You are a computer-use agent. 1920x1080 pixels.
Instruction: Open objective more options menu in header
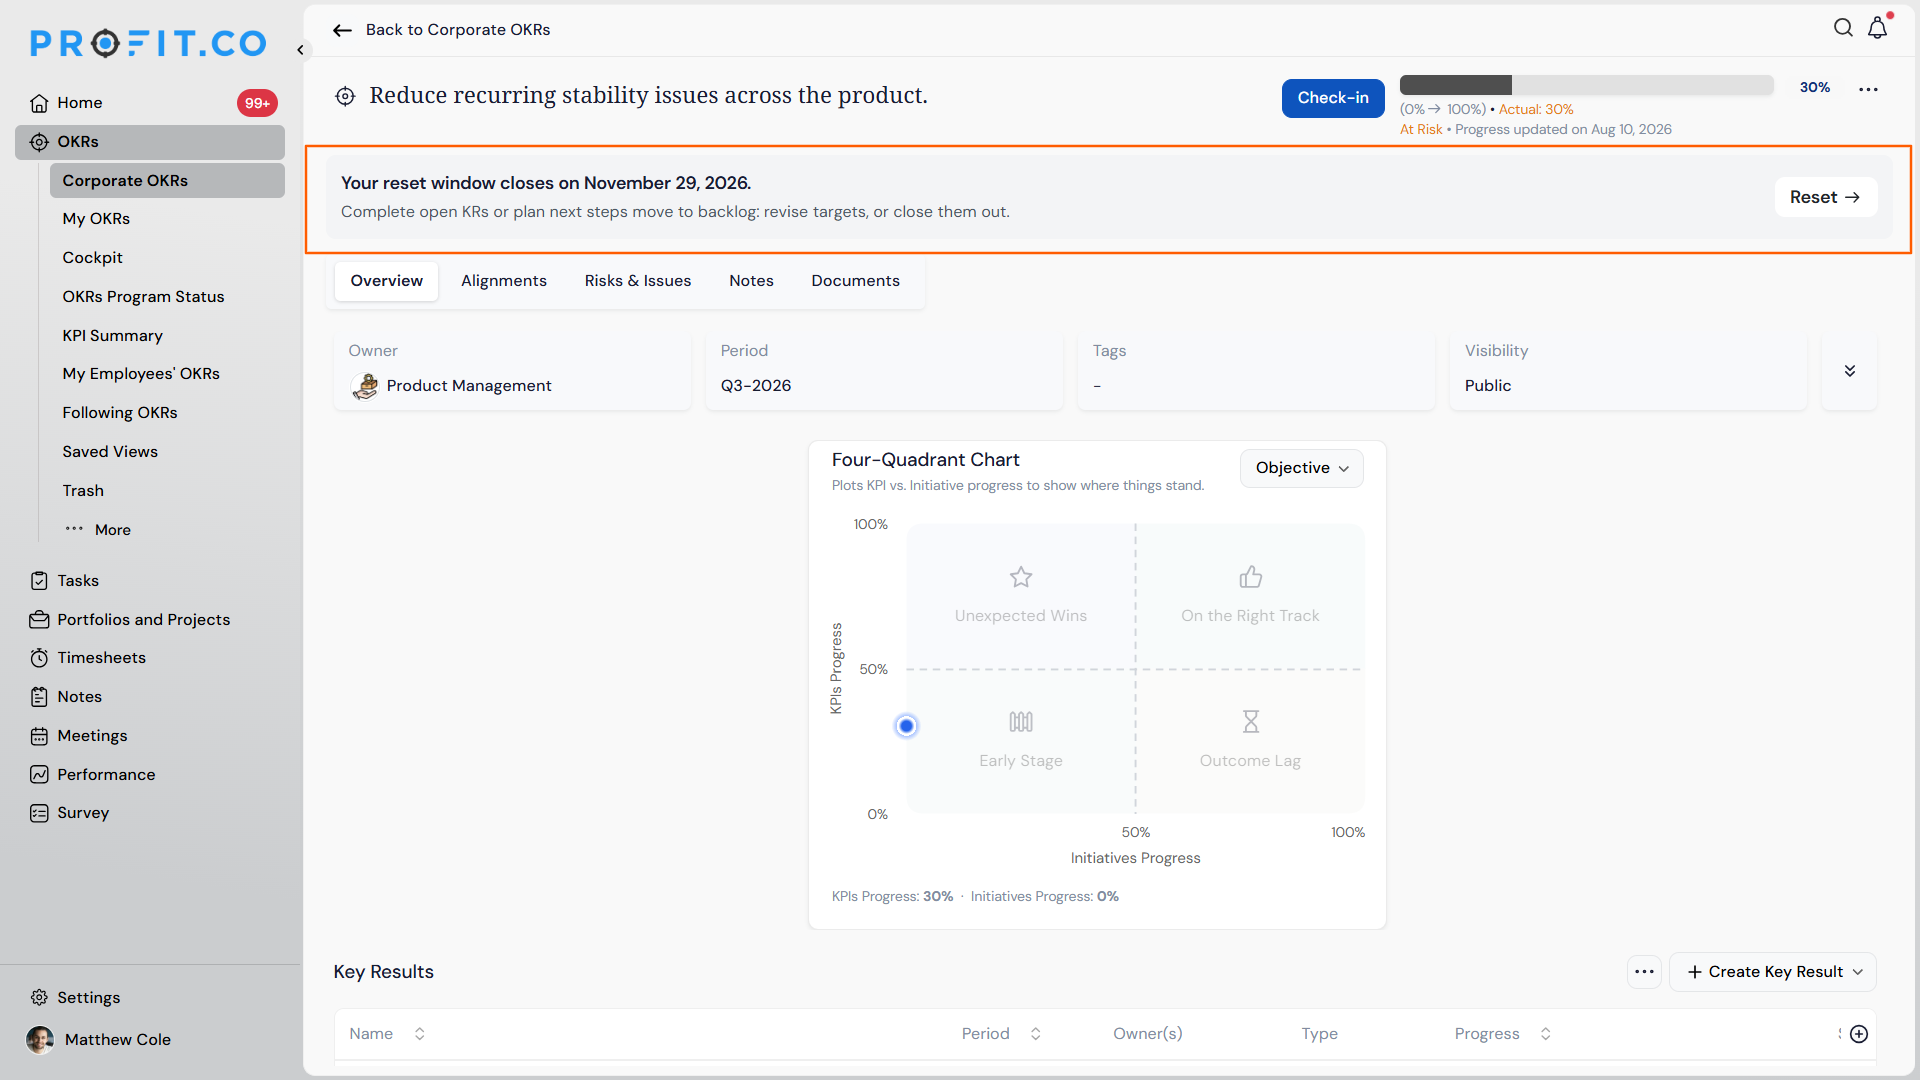pyautogui.click(x=1868, y=89)
